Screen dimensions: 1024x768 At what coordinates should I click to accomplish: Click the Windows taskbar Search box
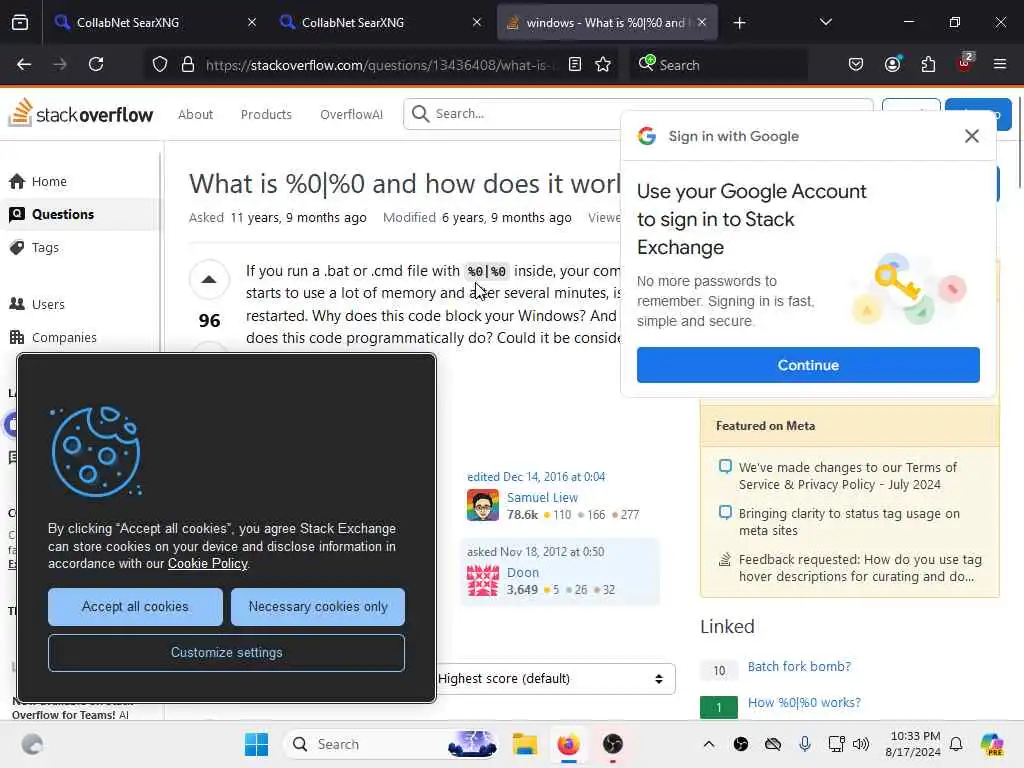coord(392,744)
